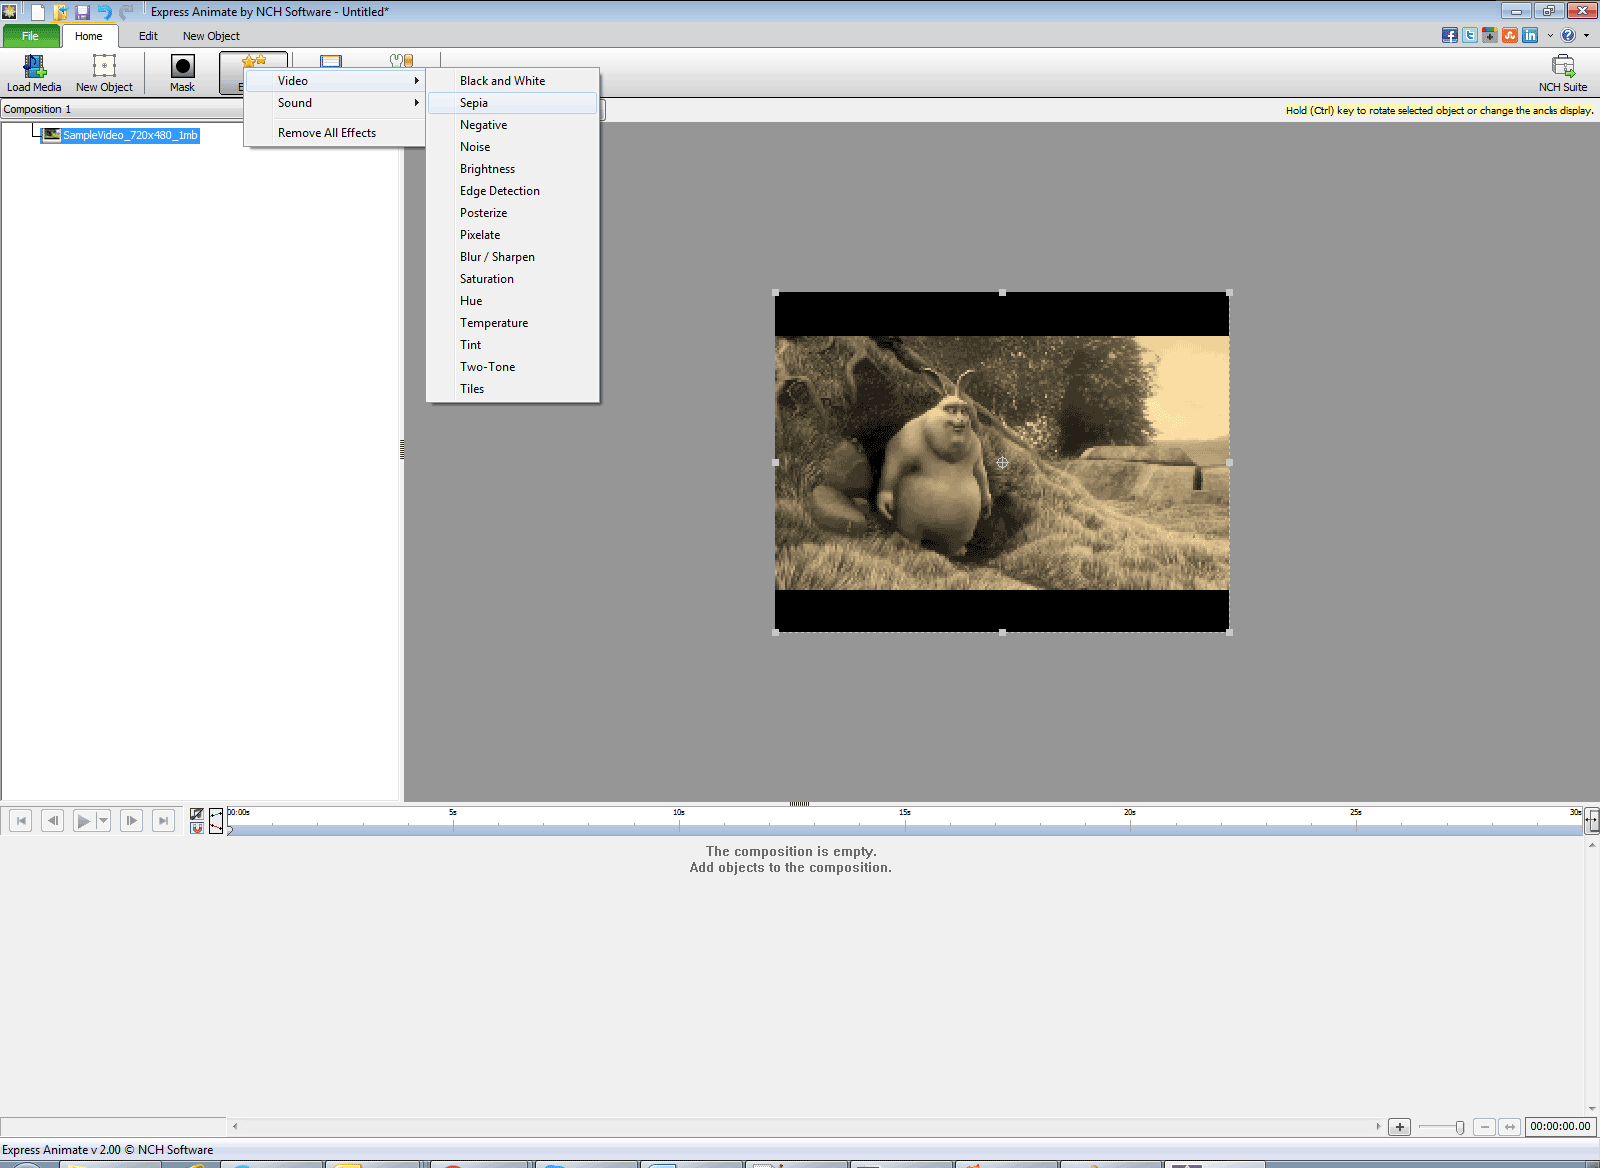Open the NCH Suite toolbox
Viewport: 1601px width, 1168px height.
point(1562,73)
